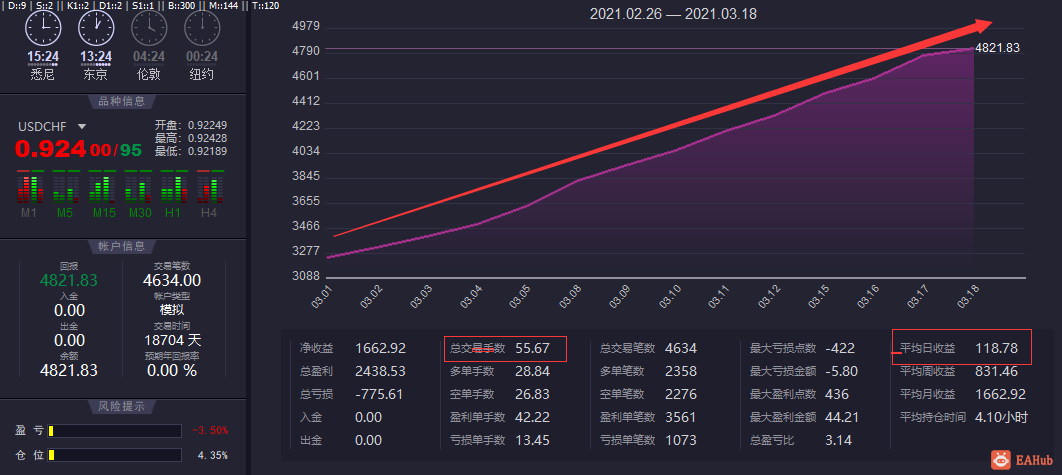
Task: Click the 净收益 value 1662.92
Action: pyautogui.click(x=381, y=348)
